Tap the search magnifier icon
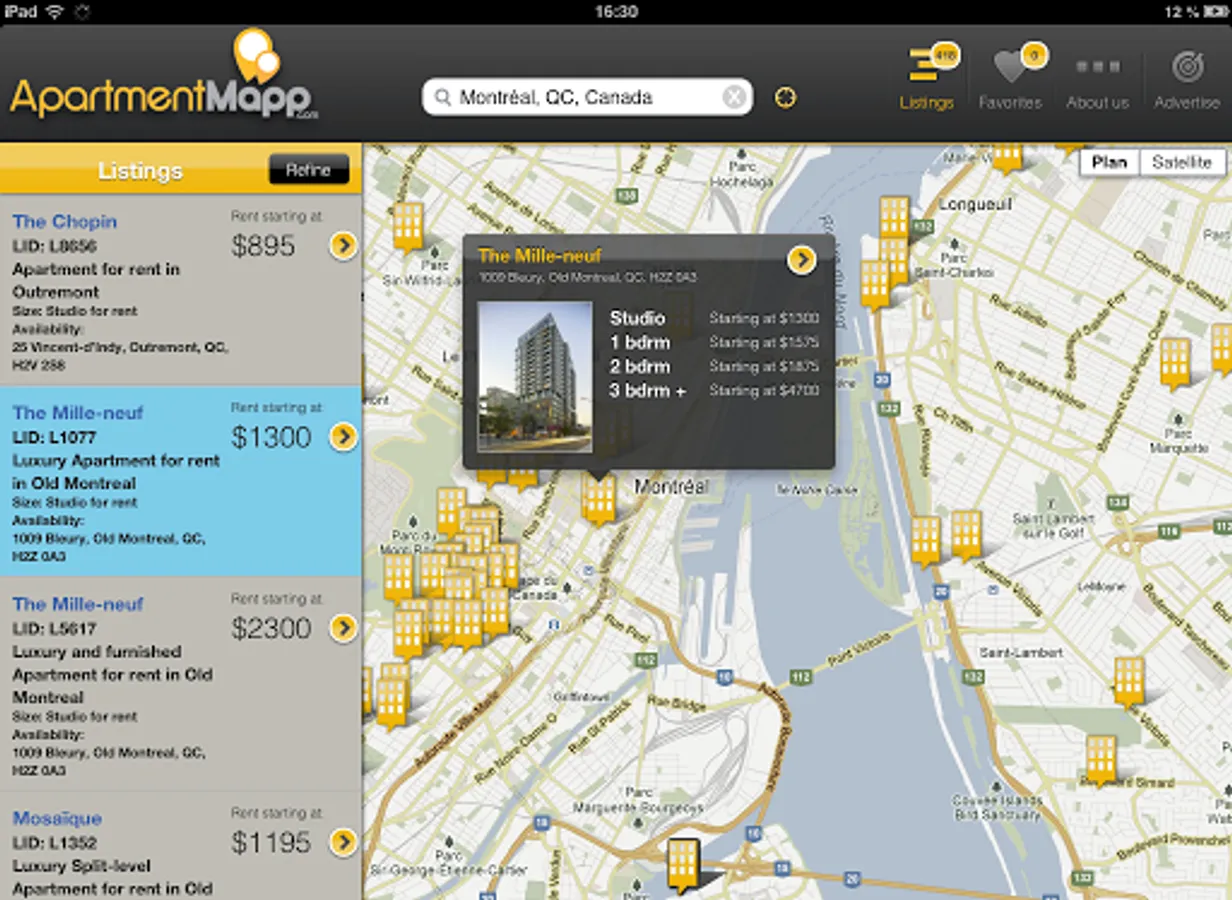Screen dimensions: 1232x900 [x=443, y=97]
